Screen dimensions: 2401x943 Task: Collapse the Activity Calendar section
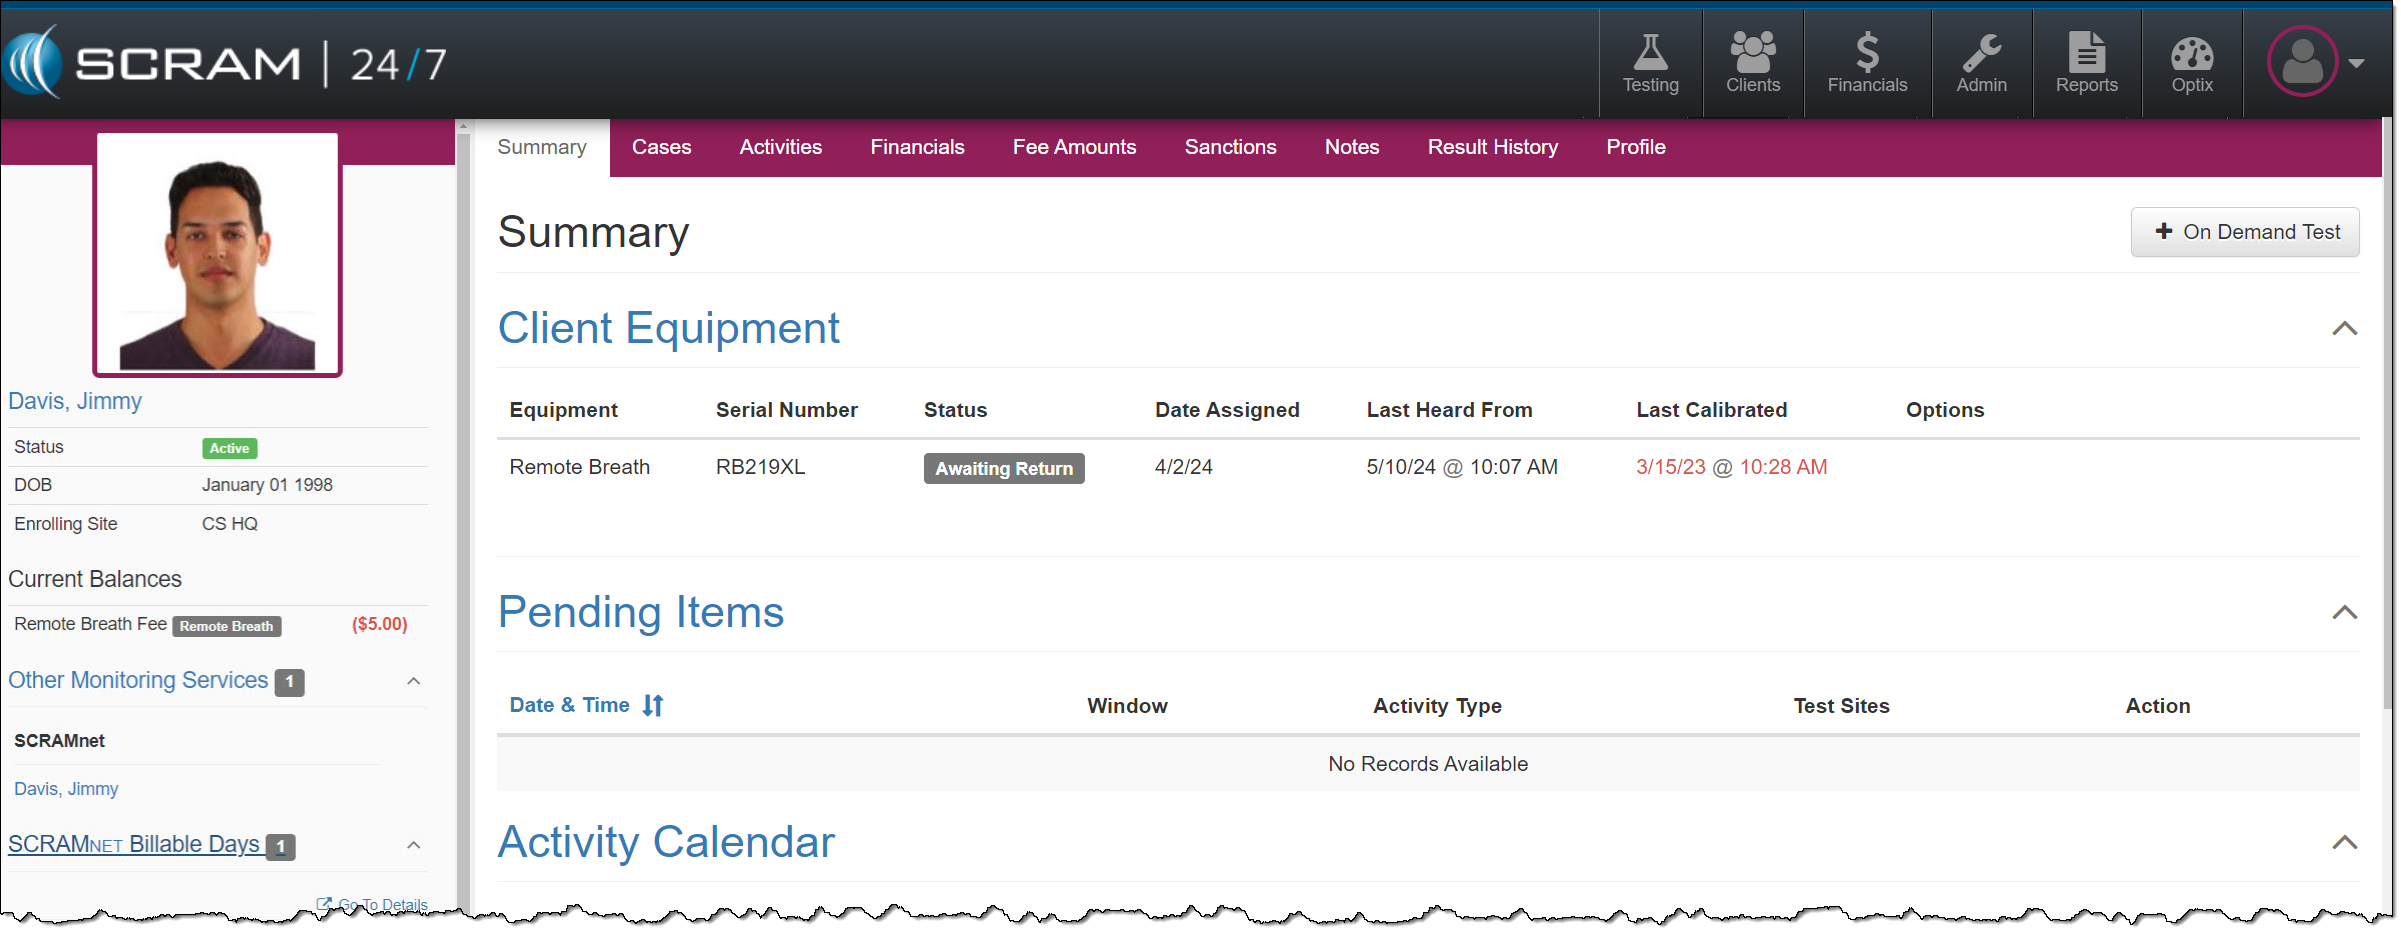[2344, 843]
